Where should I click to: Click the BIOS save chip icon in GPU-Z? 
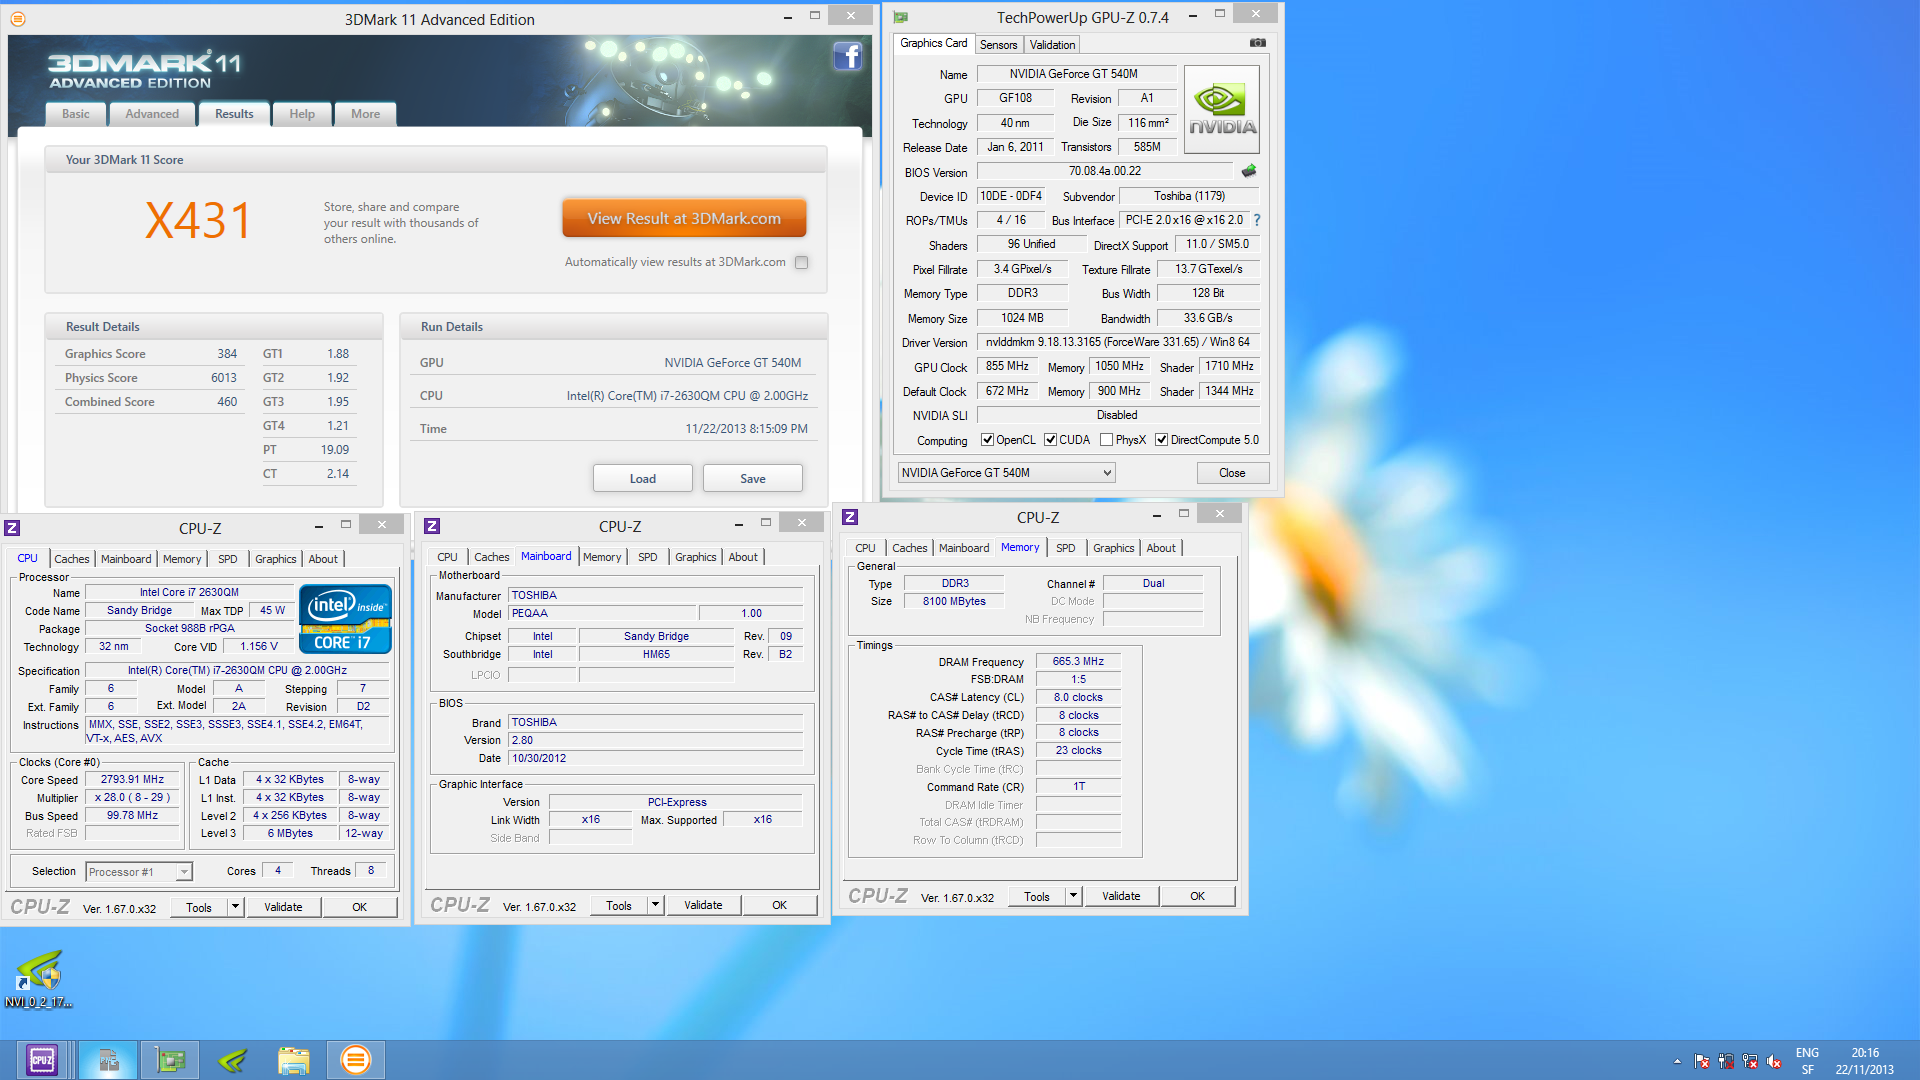coord(1249,171)
